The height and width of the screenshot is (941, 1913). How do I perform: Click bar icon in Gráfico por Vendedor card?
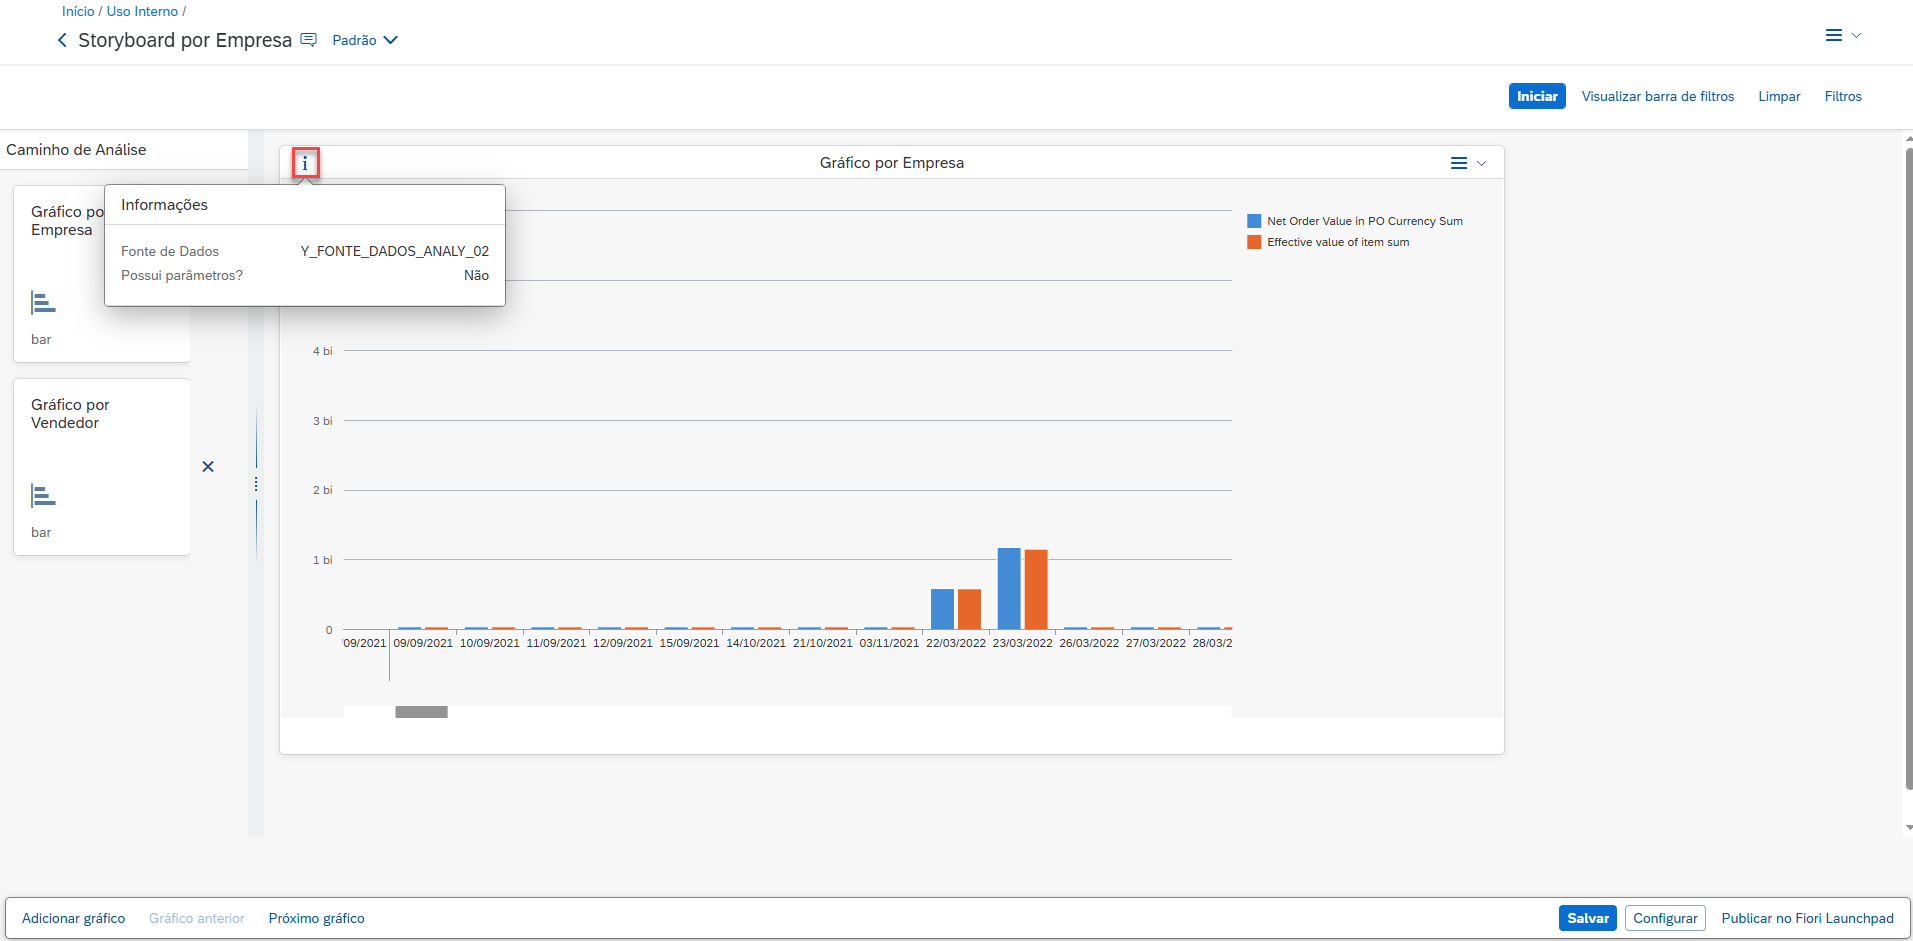click(x=43, y=496)
